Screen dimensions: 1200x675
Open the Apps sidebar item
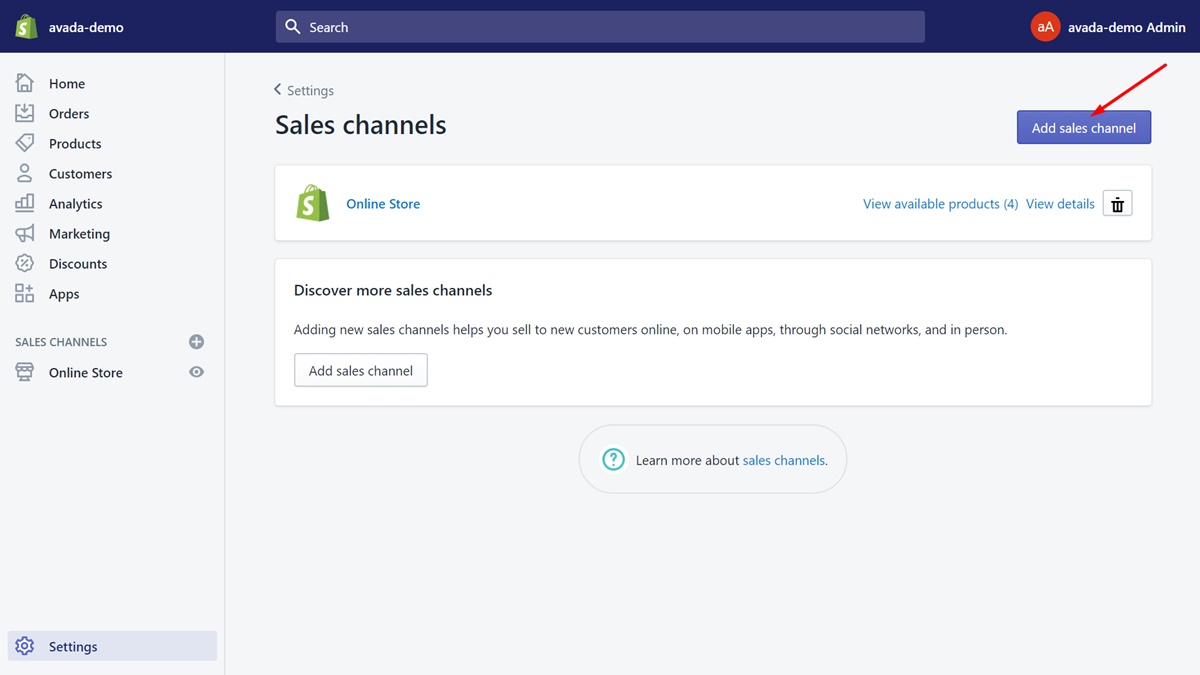(63, 294)
